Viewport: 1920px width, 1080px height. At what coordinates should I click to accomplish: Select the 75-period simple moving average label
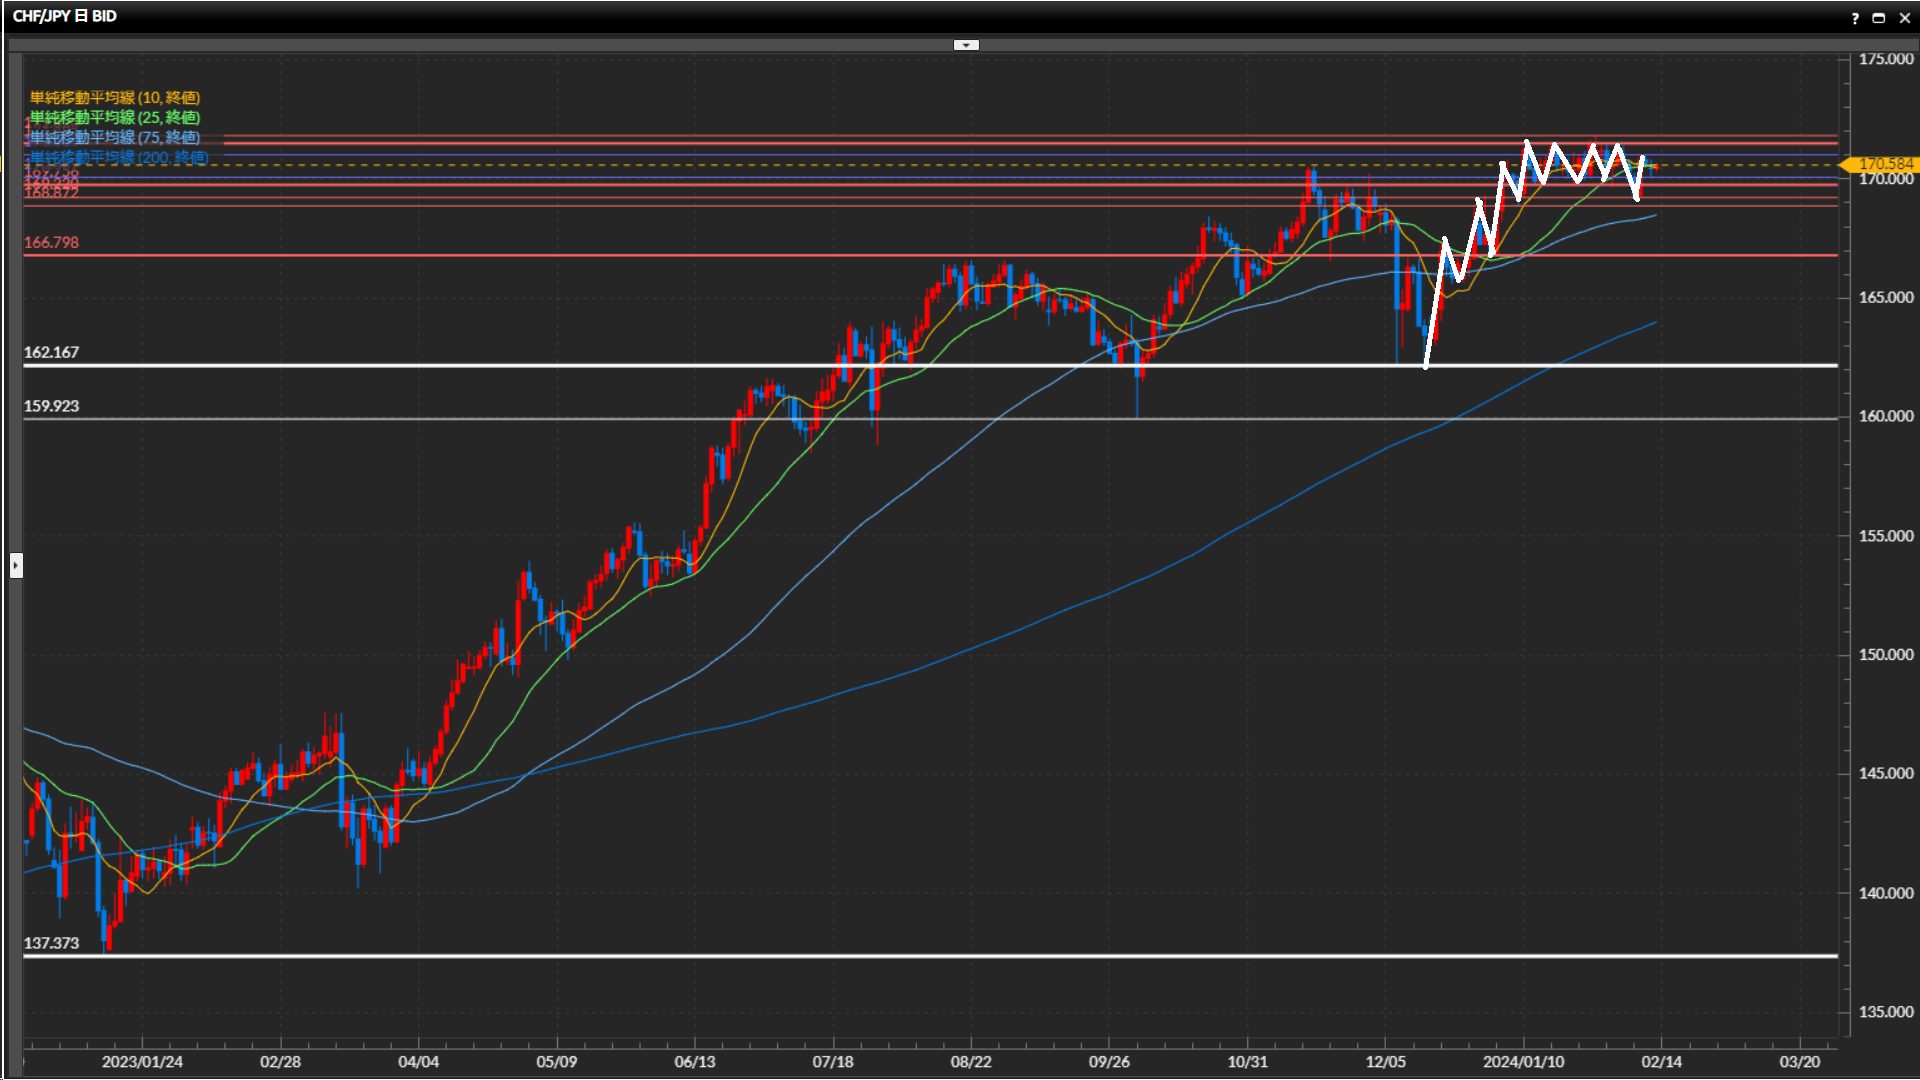pyautogui.click(x=115, y=138)
